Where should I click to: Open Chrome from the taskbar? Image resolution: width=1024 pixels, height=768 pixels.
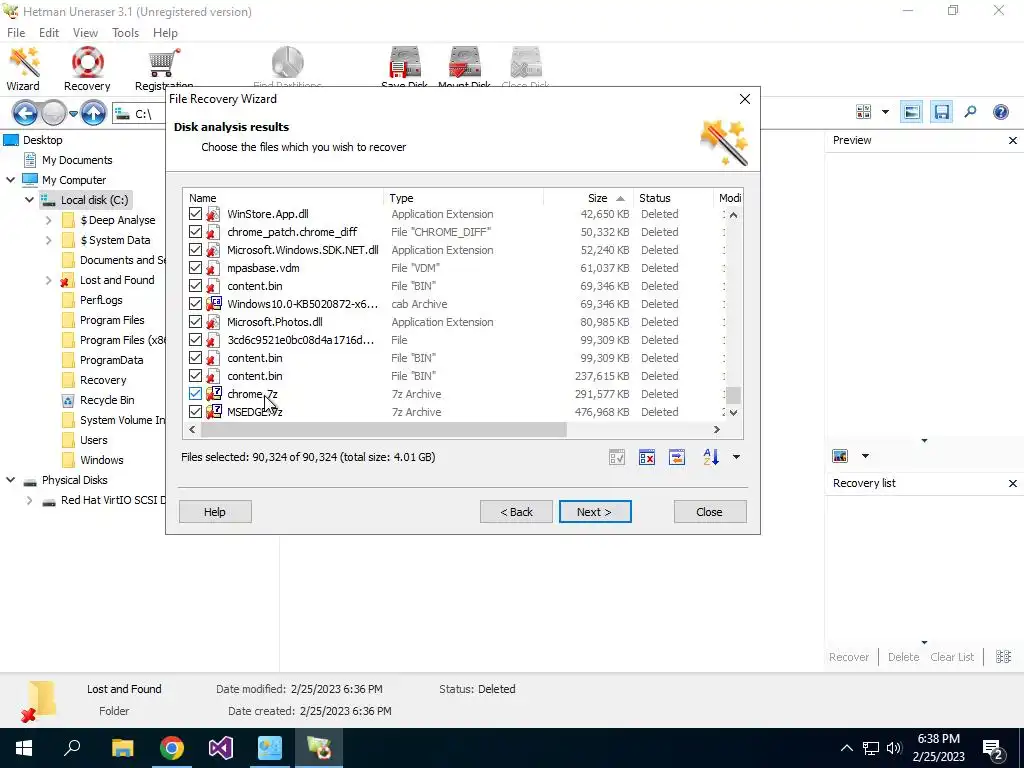tap(172, 748)
